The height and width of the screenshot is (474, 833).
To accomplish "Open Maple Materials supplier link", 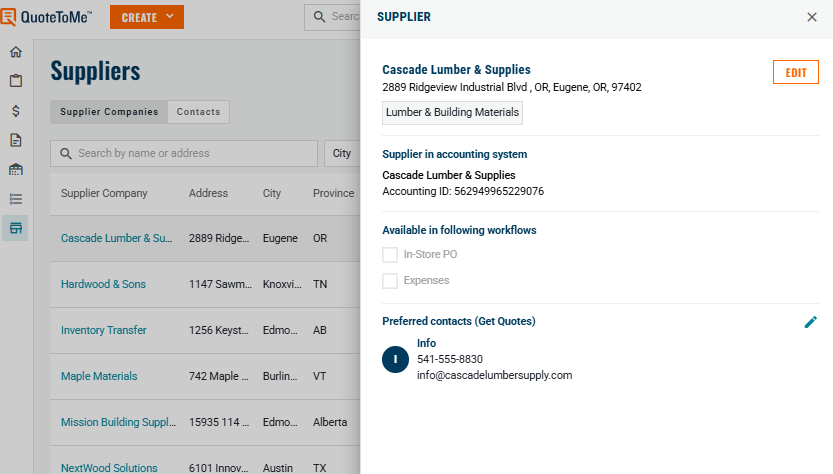I will click(x=99, y=376).
